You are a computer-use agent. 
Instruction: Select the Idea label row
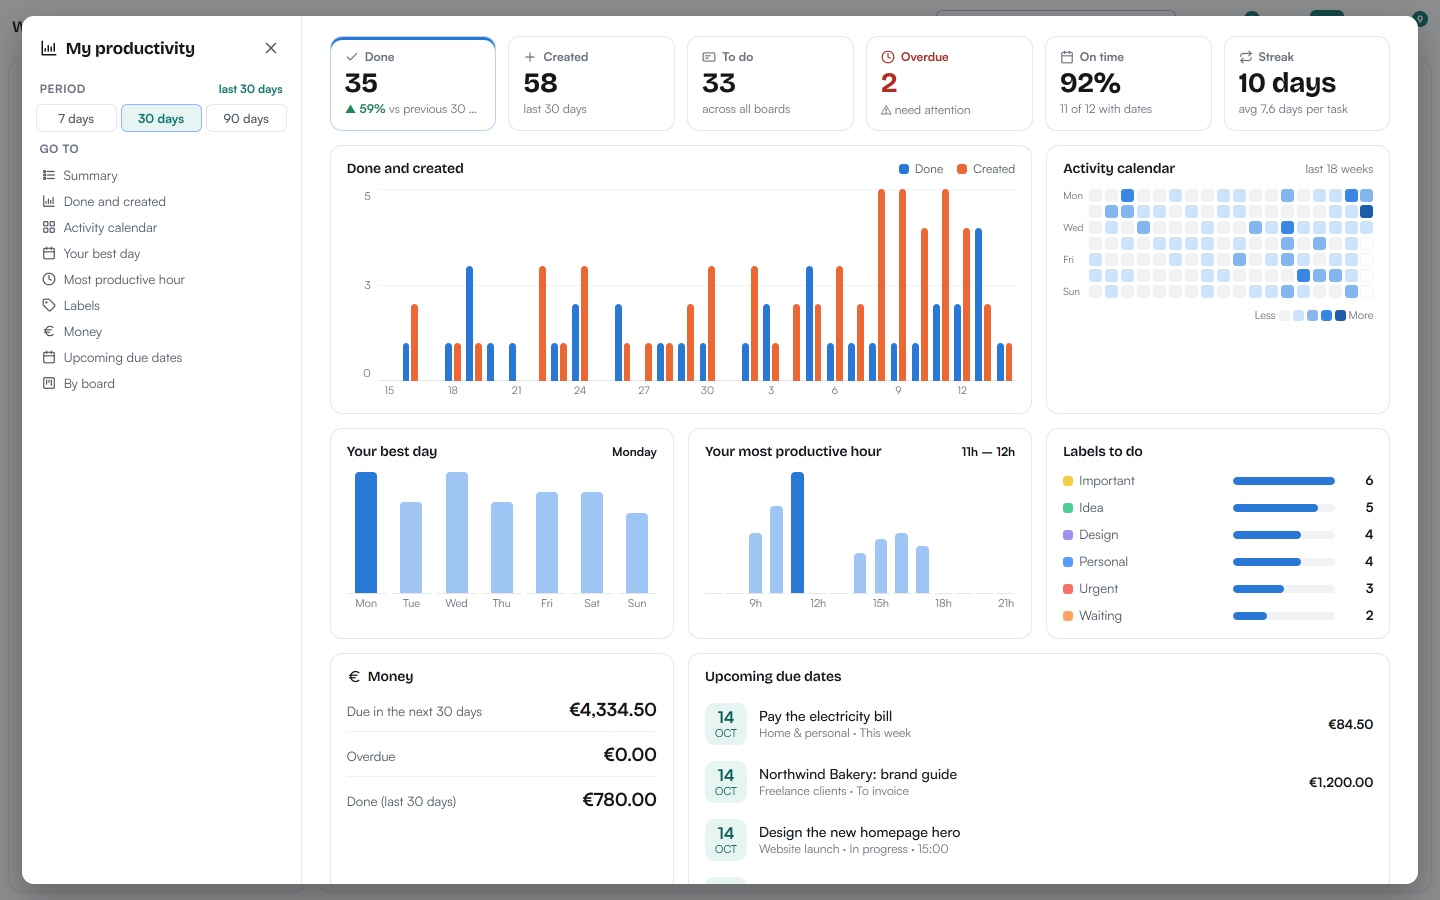1218,508
